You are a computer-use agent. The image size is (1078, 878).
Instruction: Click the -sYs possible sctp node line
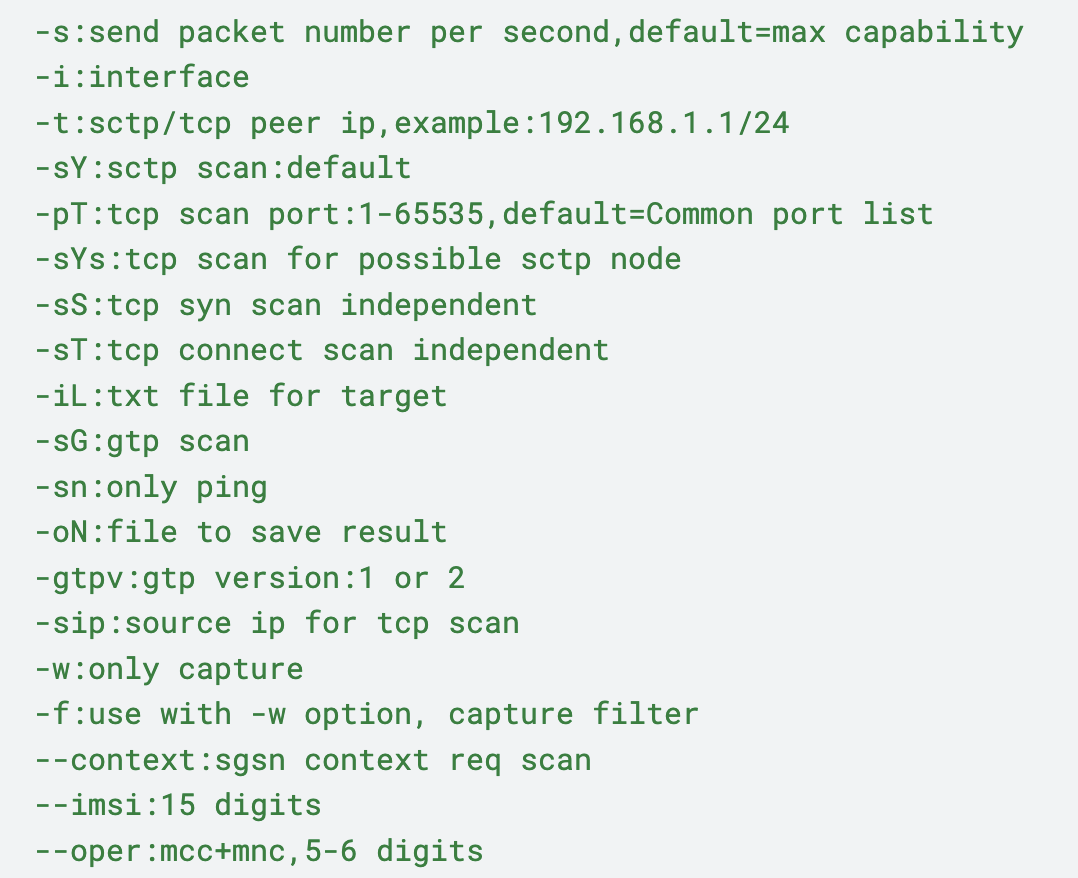(x=357, y=260)
